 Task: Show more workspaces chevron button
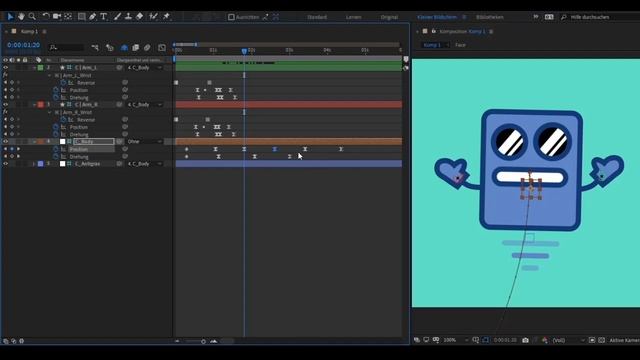point(536,17)
